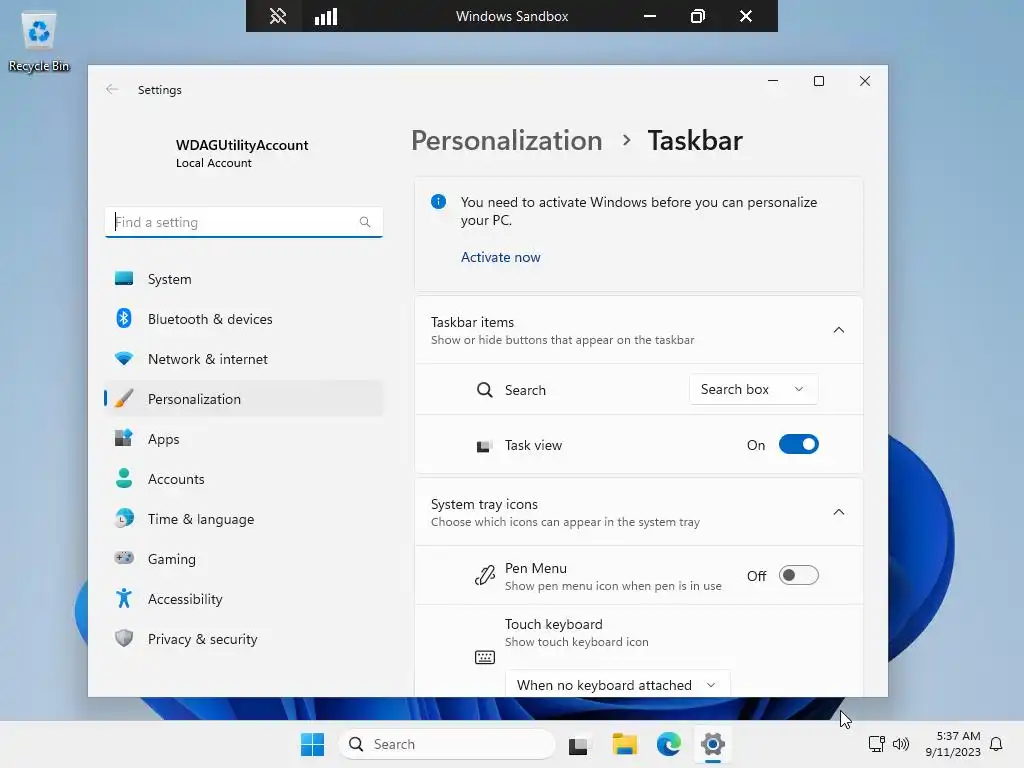Click the magnifier icon in Find a setting

(x=365, y=222)
